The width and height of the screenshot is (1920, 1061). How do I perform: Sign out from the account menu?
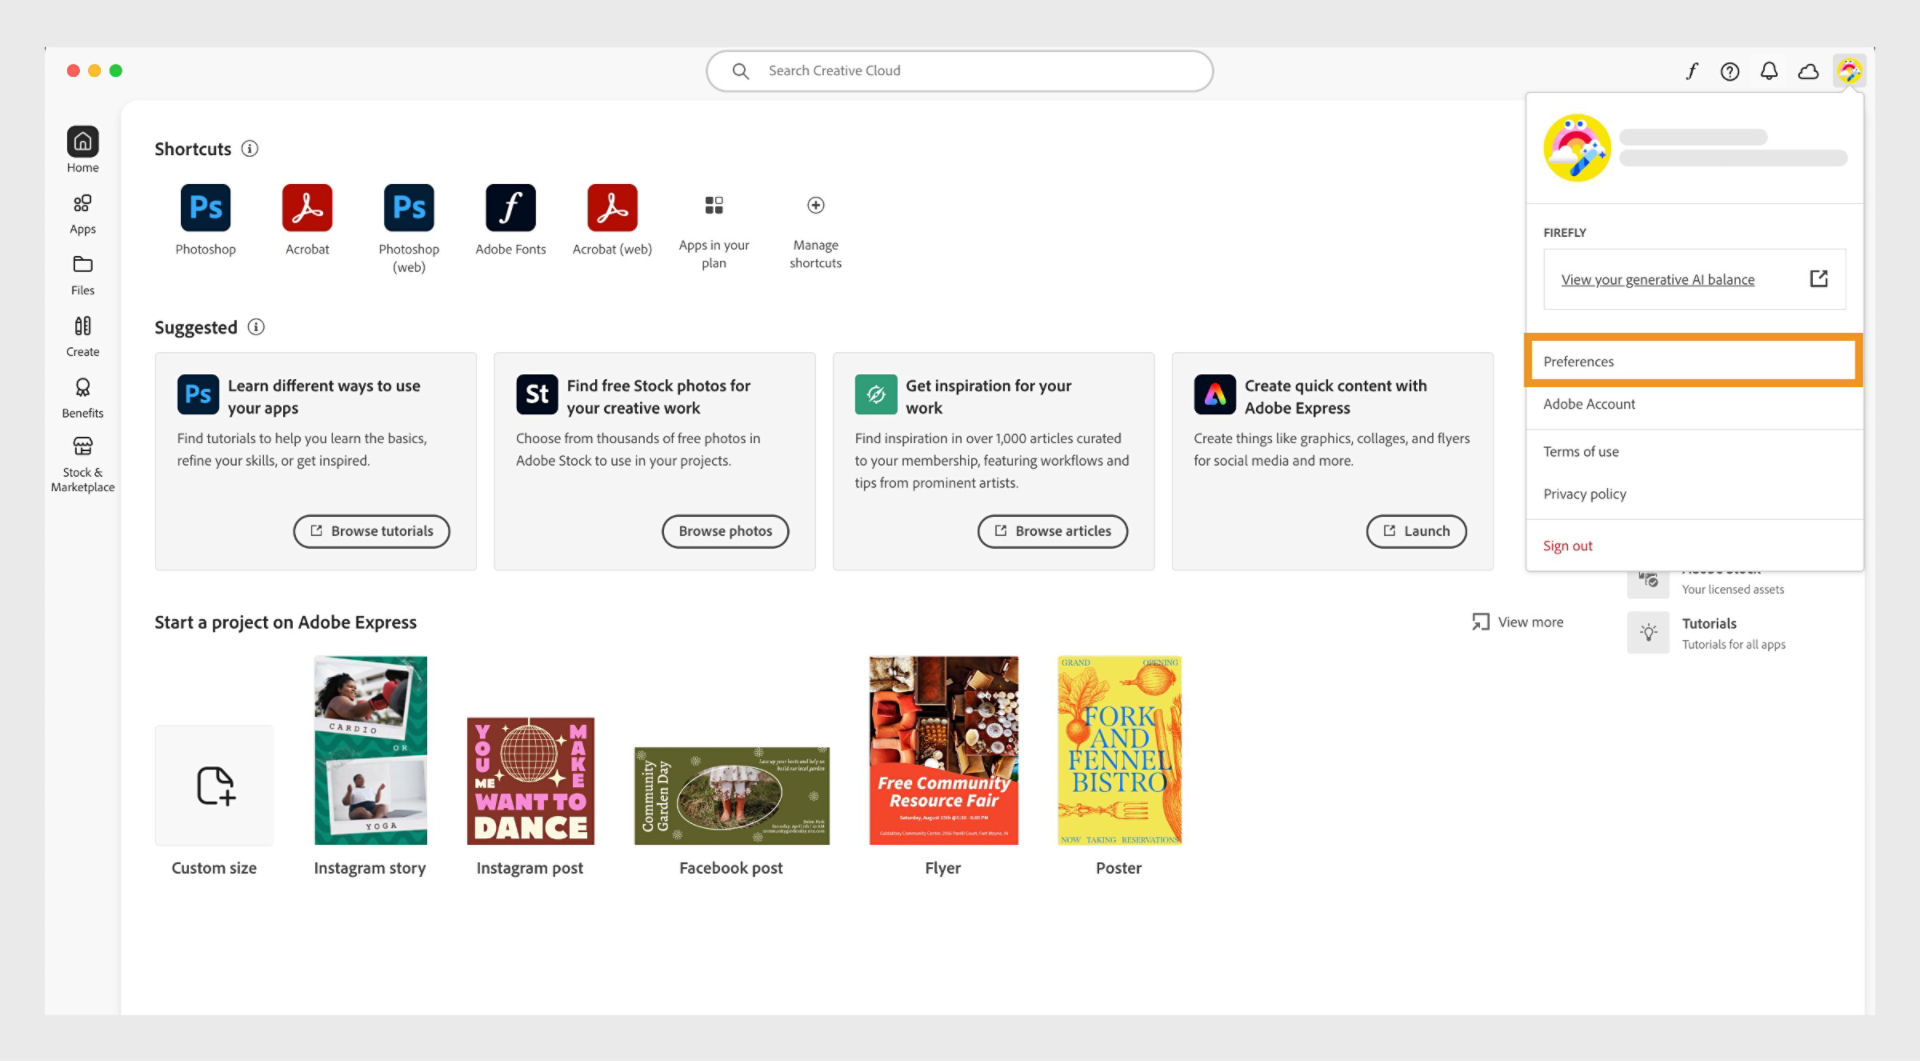point(1567,545)
